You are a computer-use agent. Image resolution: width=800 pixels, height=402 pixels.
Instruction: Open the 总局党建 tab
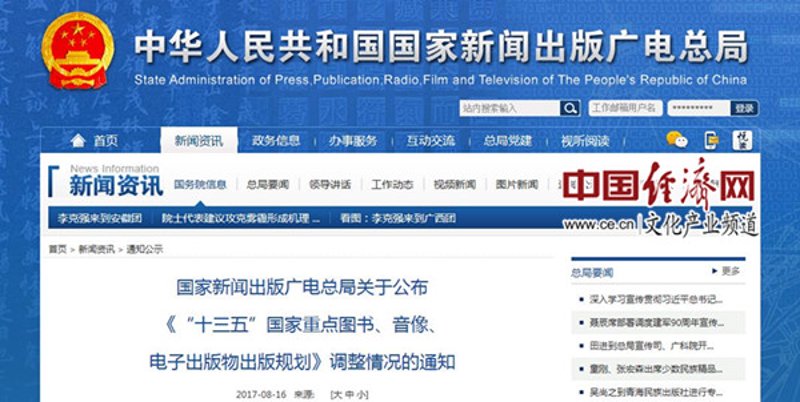[x=508, y=141]
